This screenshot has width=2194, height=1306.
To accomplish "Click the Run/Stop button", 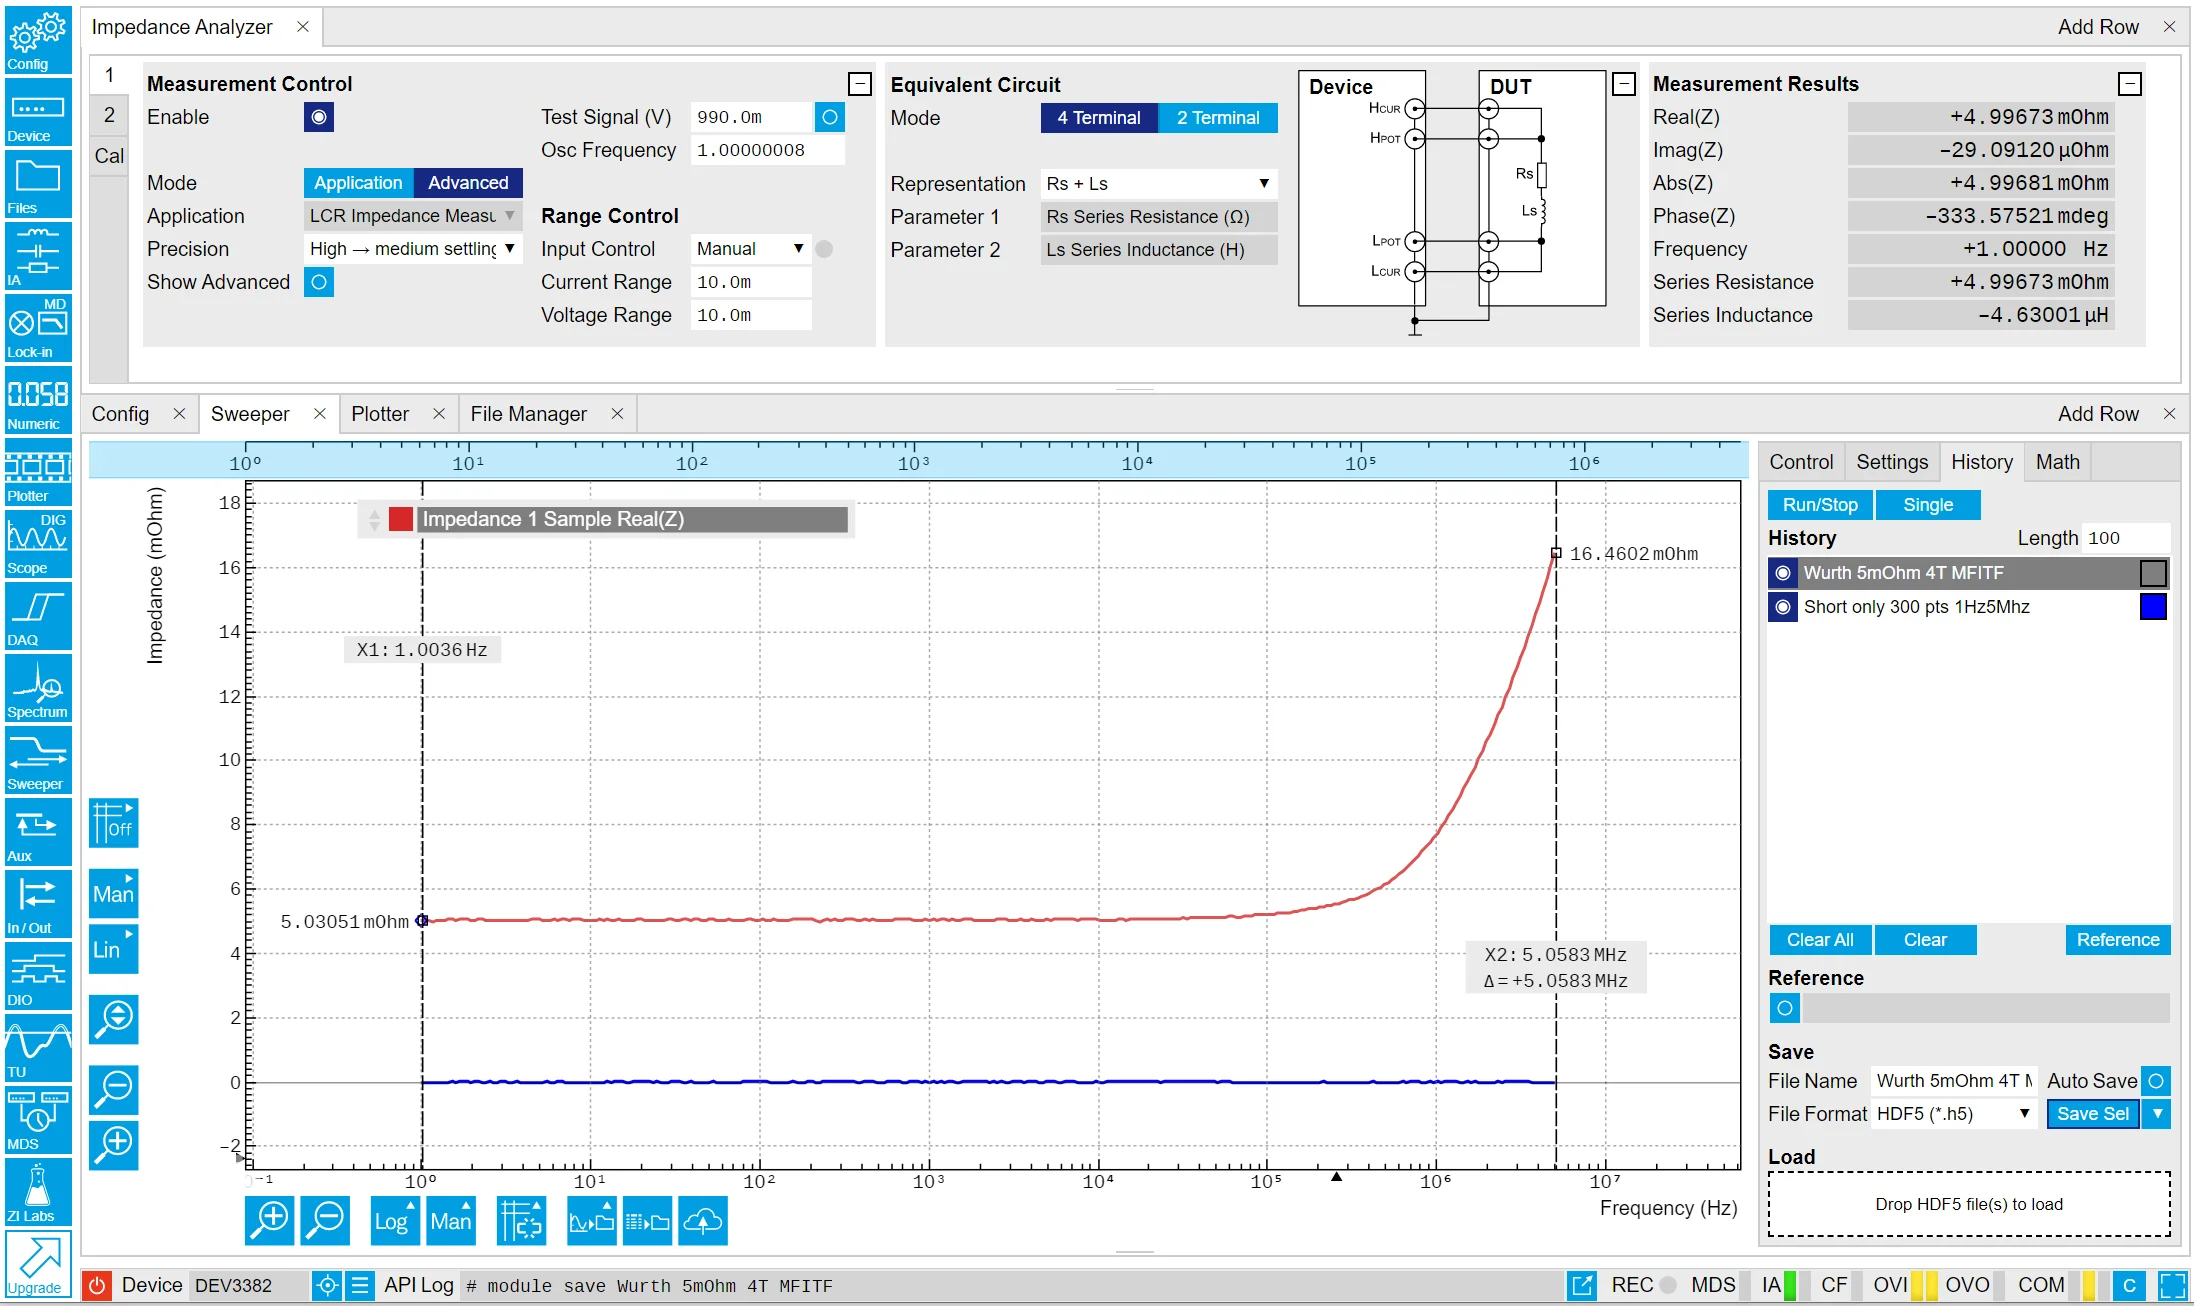I will coord(1820,505).
